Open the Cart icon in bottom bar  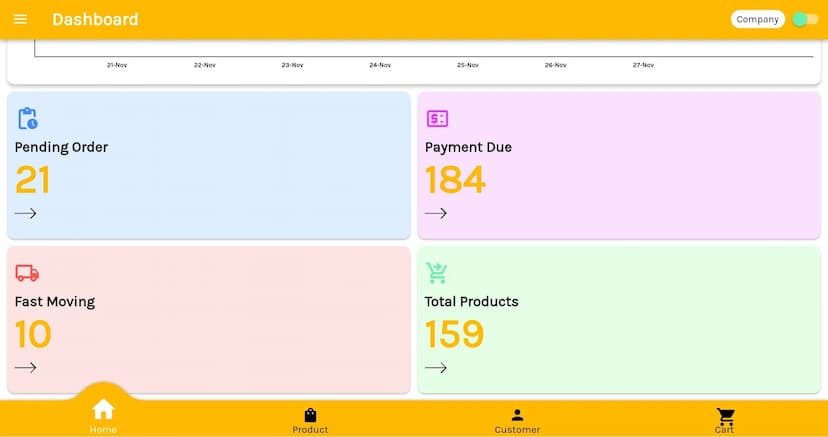[725, 416]
